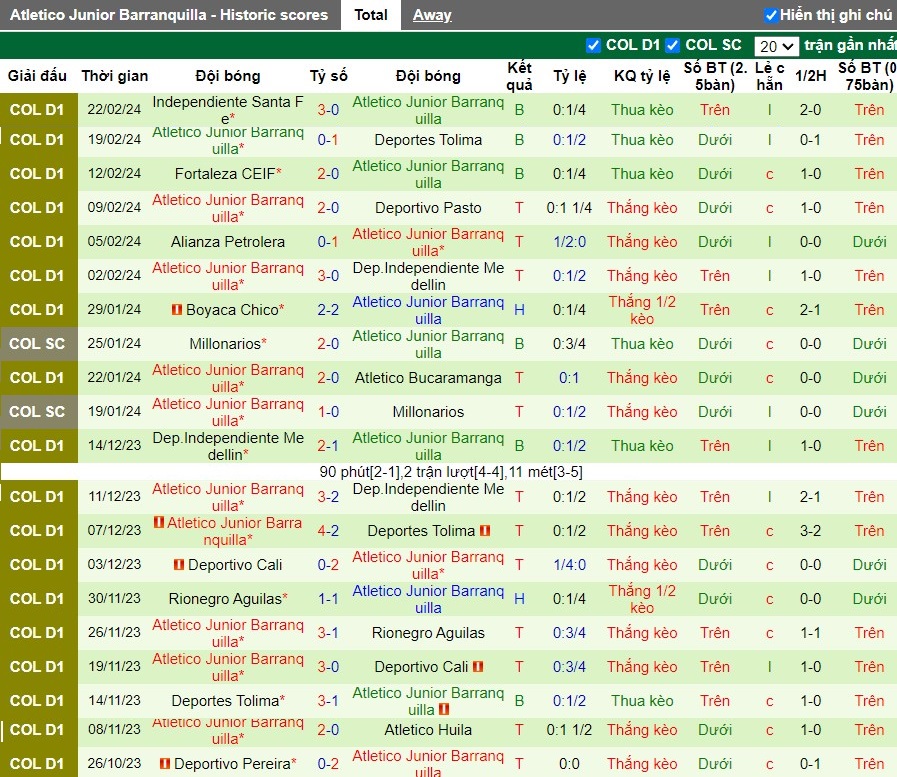Click red card icon after Deportes Tolima on 07/12/23
The width and height of the screenshot is (897, 777).
click(x=485, y=530)
